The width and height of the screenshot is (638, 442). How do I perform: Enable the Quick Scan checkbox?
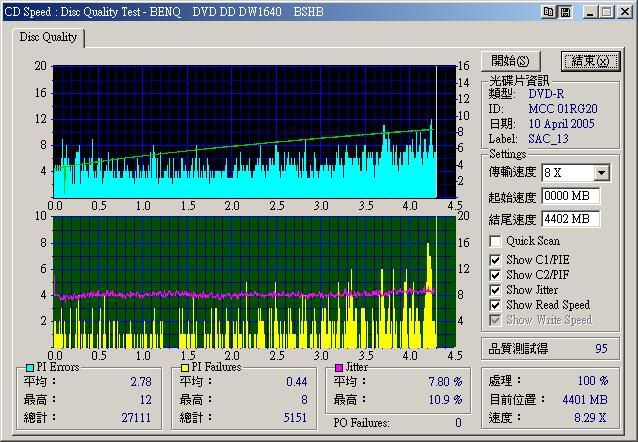[x=495, y=241]
